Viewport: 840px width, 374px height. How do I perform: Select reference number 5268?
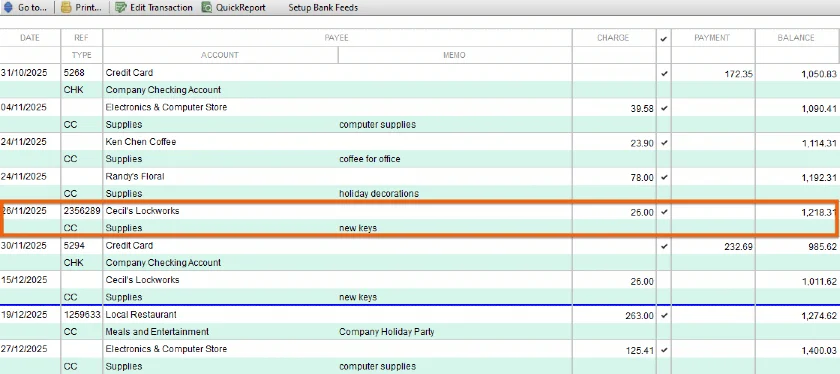click(74, 73)
